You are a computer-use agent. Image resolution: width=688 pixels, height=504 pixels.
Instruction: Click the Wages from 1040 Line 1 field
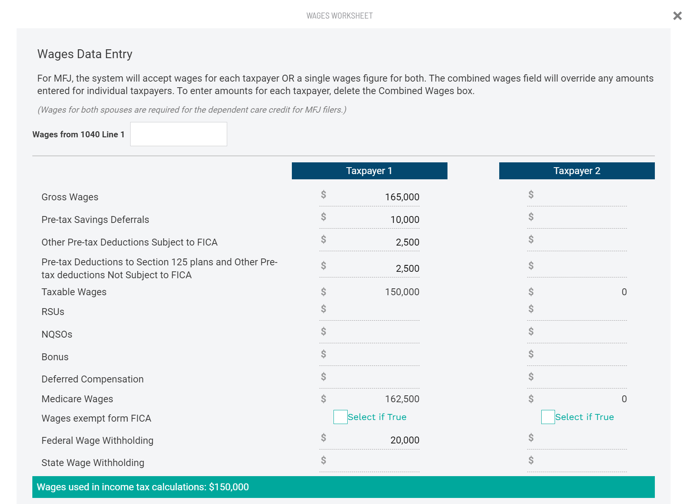tap(179, 134)
